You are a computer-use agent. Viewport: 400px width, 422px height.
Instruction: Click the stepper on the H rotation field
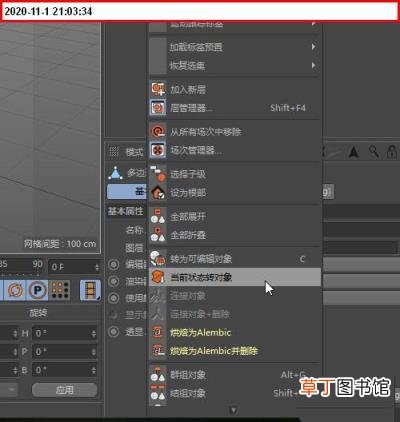click(x=94, y=333)
